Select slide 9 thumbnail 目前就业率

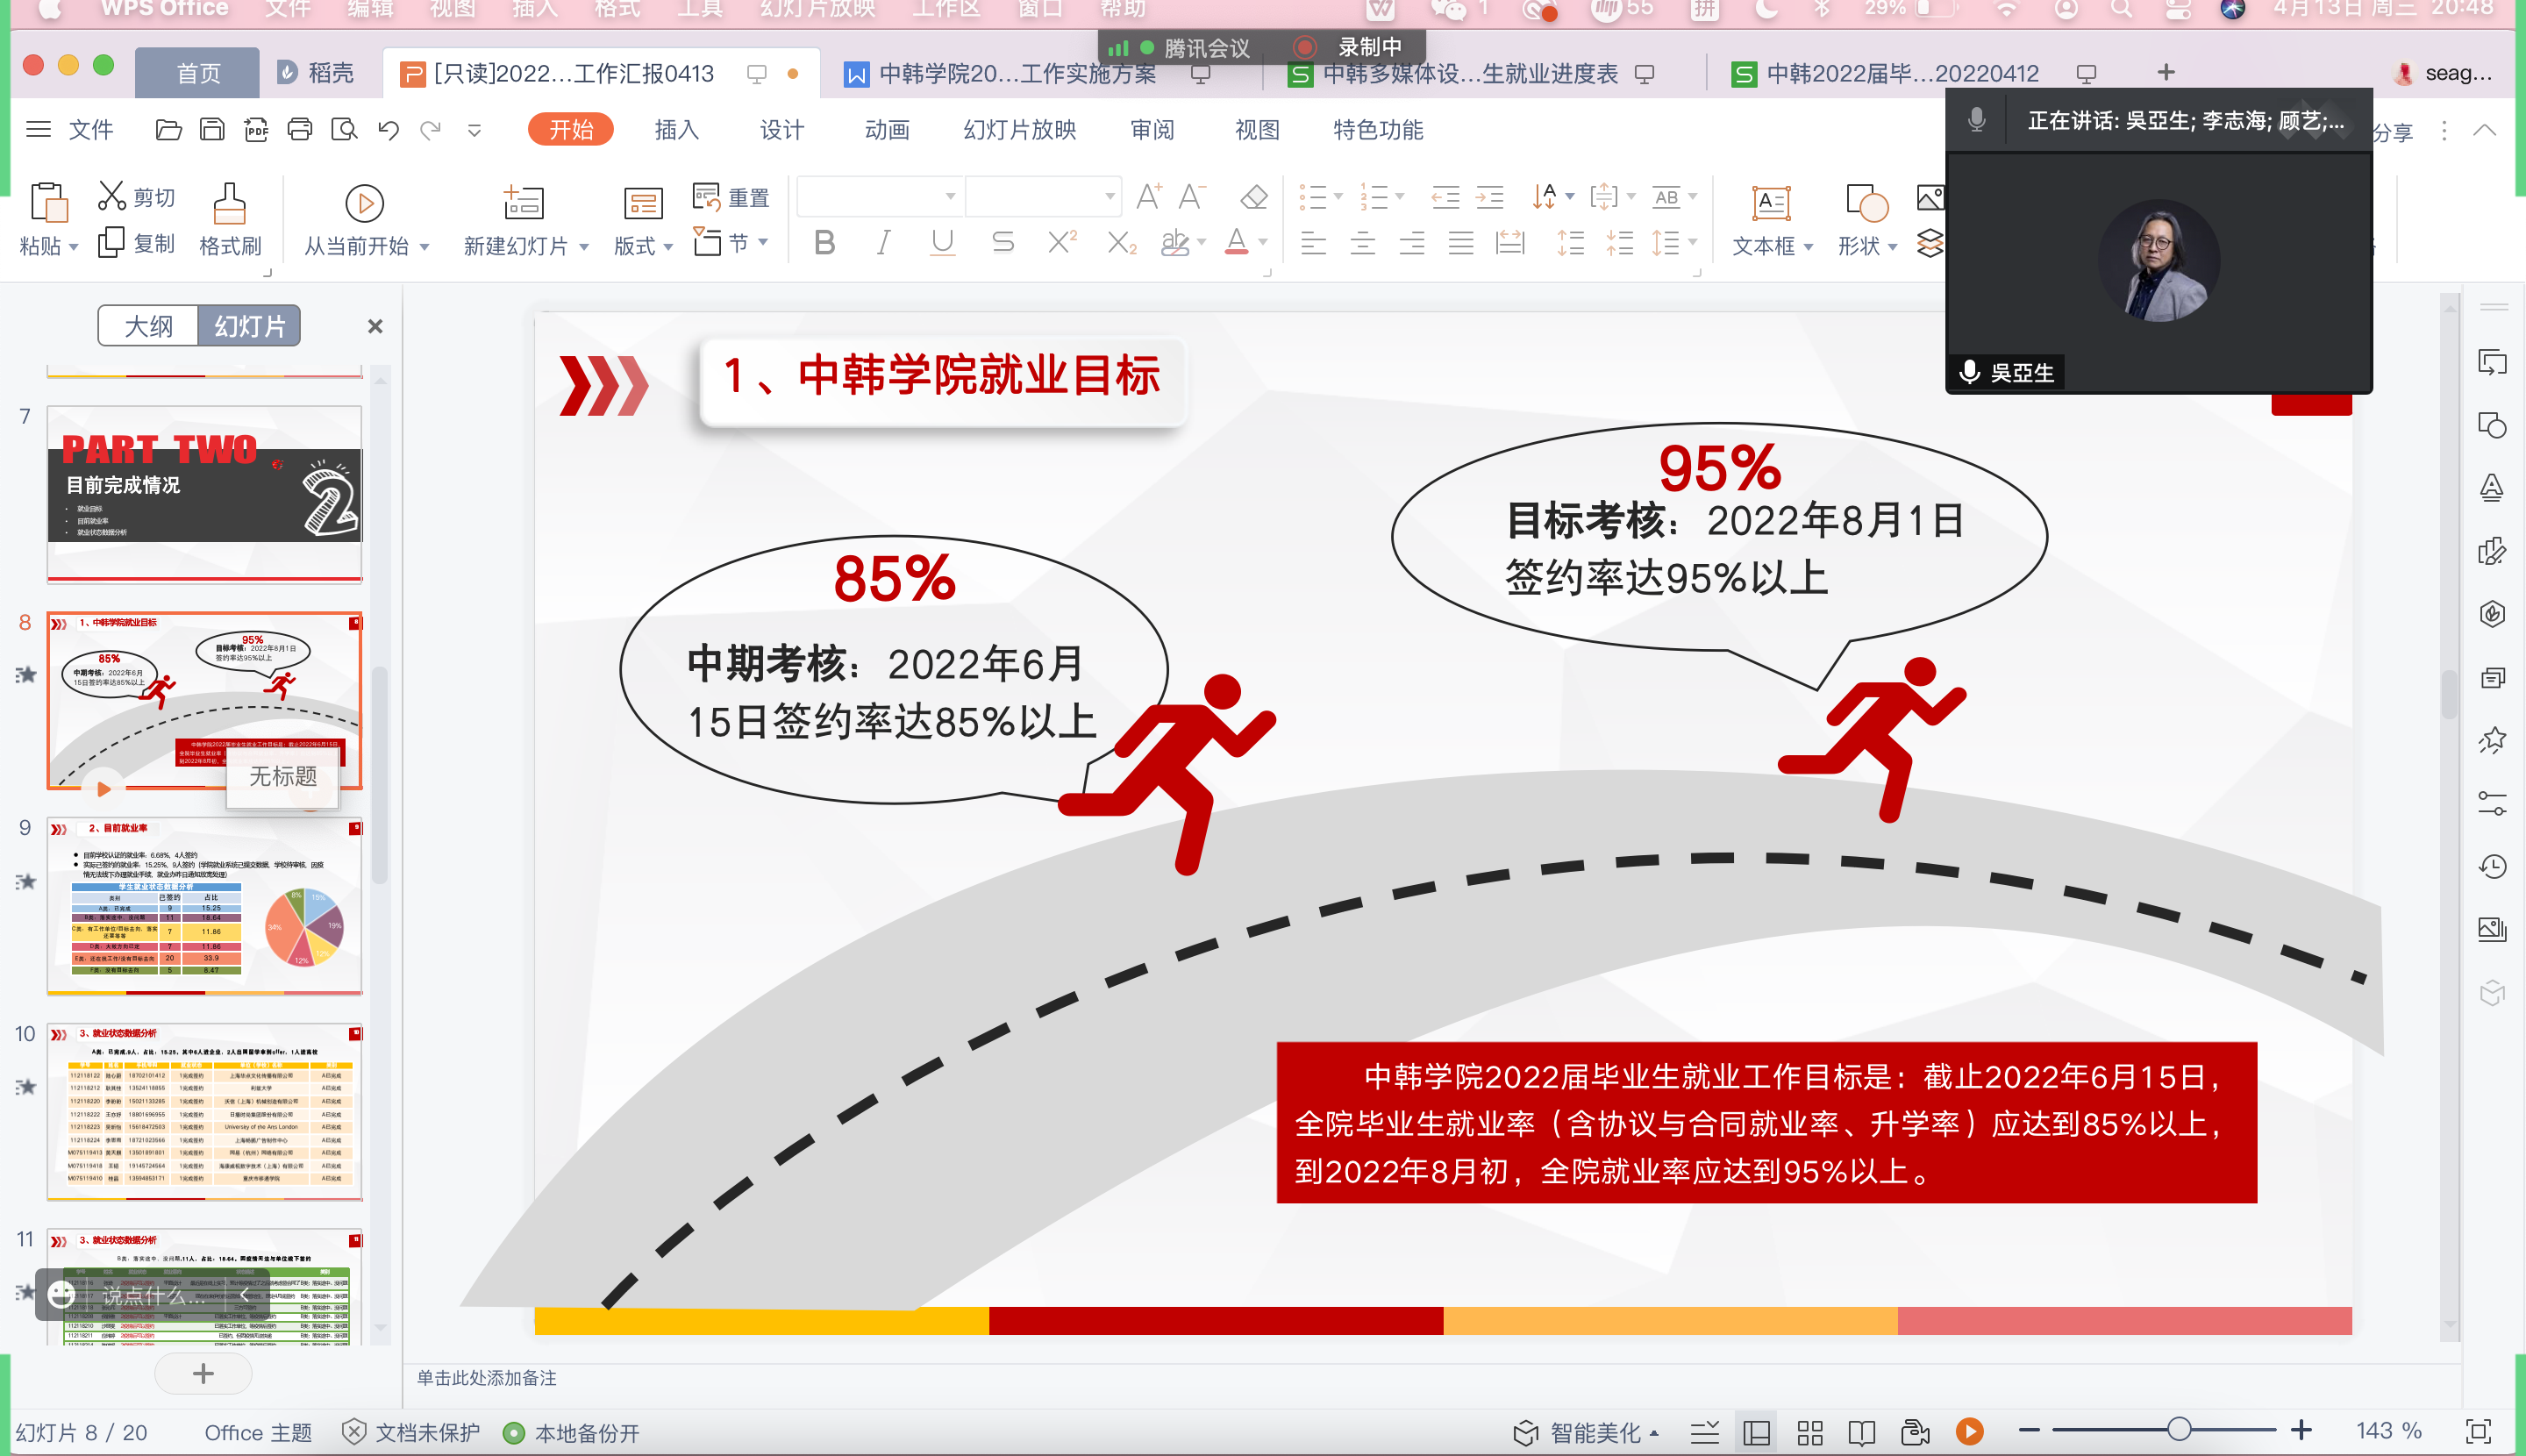(x=204, y=906)
